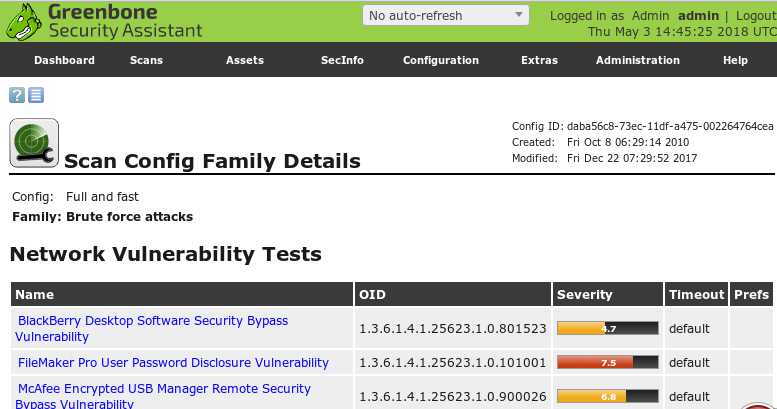Click the Modified date Fri Dec 22 2017
The image size is (777, 409).
click(x=632, y=158)
